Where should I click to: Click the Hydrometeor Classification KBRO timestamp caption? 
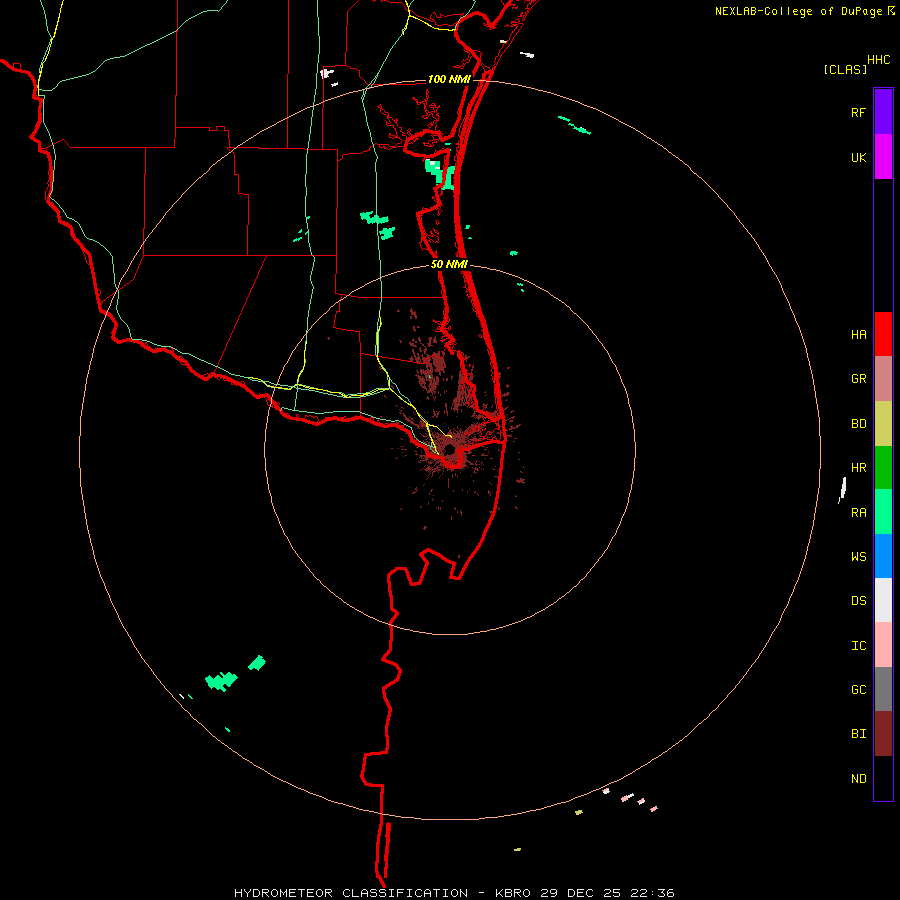pos(454,893)
